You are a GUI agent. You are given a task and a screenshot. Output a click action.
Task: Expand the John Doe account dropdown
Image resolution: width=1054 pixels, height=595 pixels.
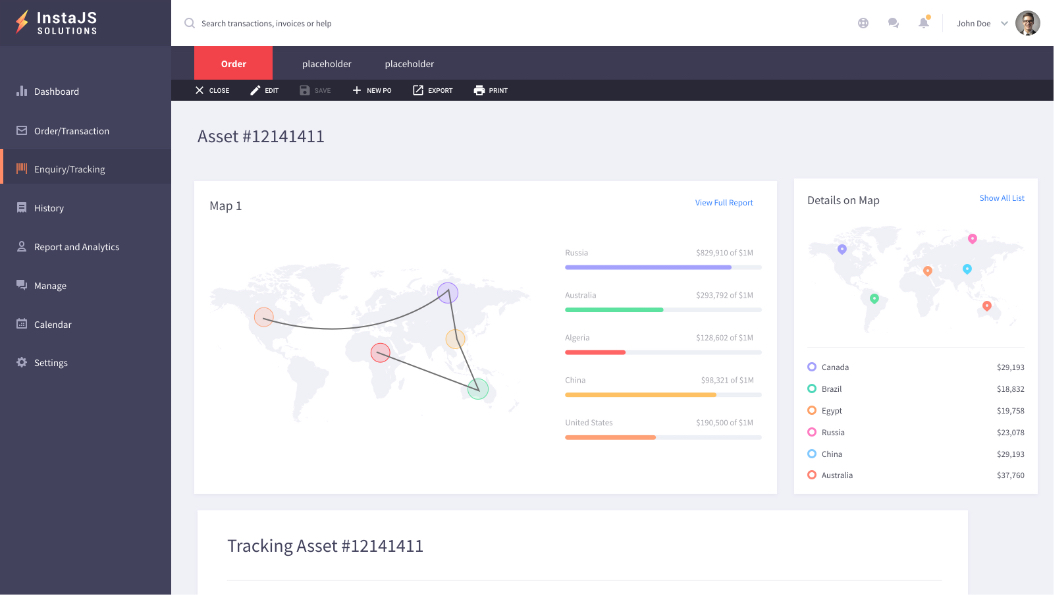pos(1004,23)
